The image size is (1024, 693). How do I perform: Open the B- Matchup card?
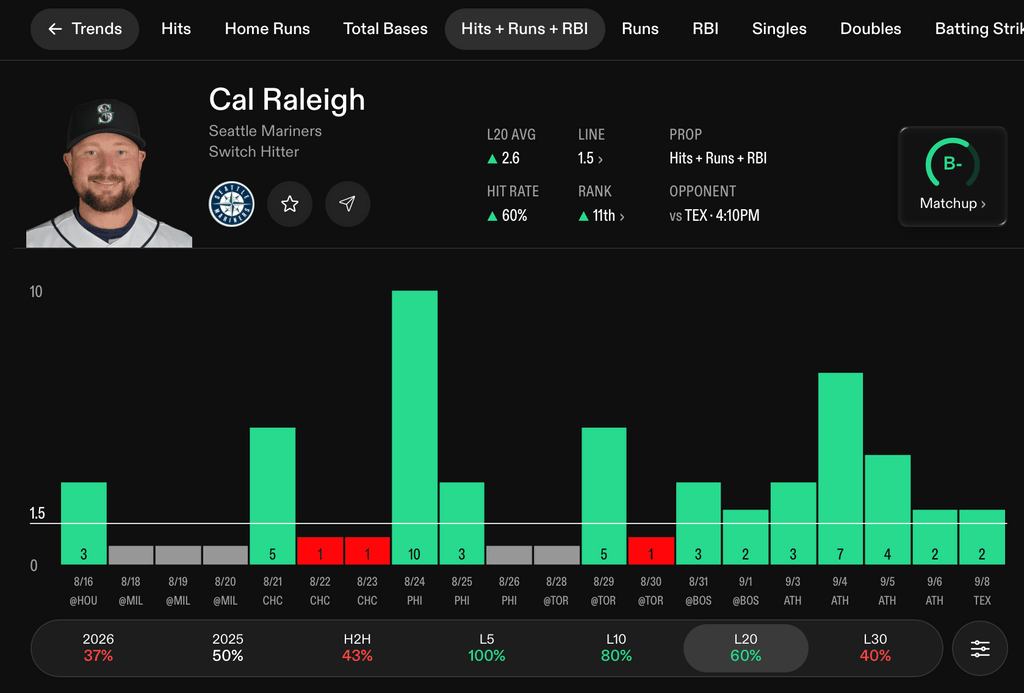[x=952, y=176]
